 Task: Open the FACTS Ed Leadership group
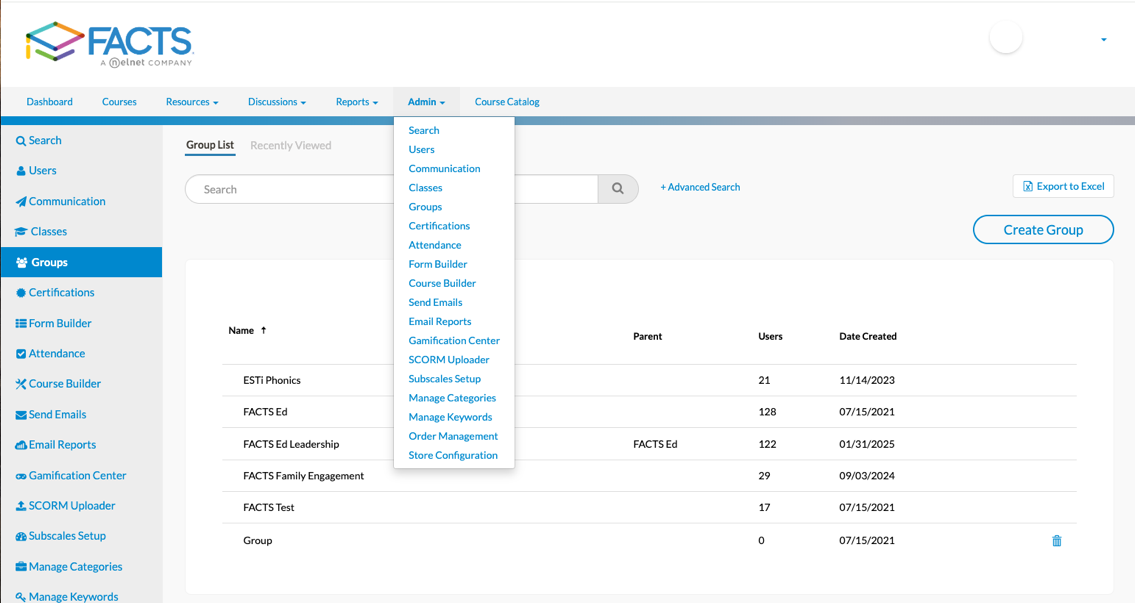(291, 444)
